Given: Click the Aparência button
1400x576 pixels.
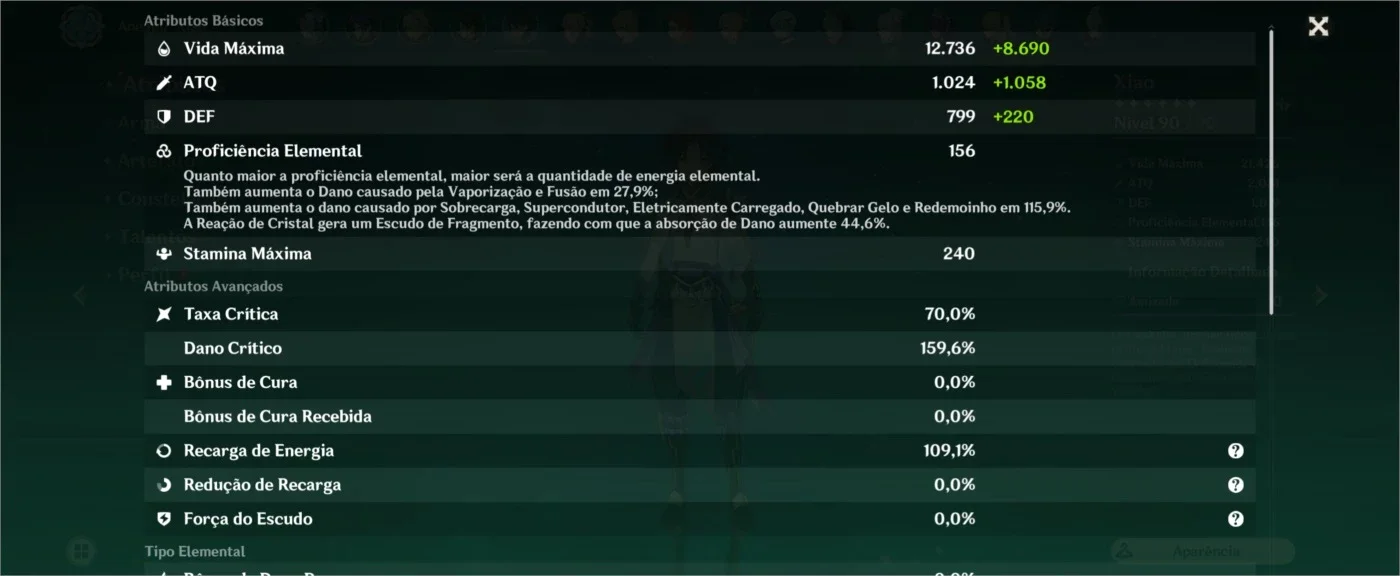Looking at the screenshot, I should pyautogui.click(x=1203, y=551).
